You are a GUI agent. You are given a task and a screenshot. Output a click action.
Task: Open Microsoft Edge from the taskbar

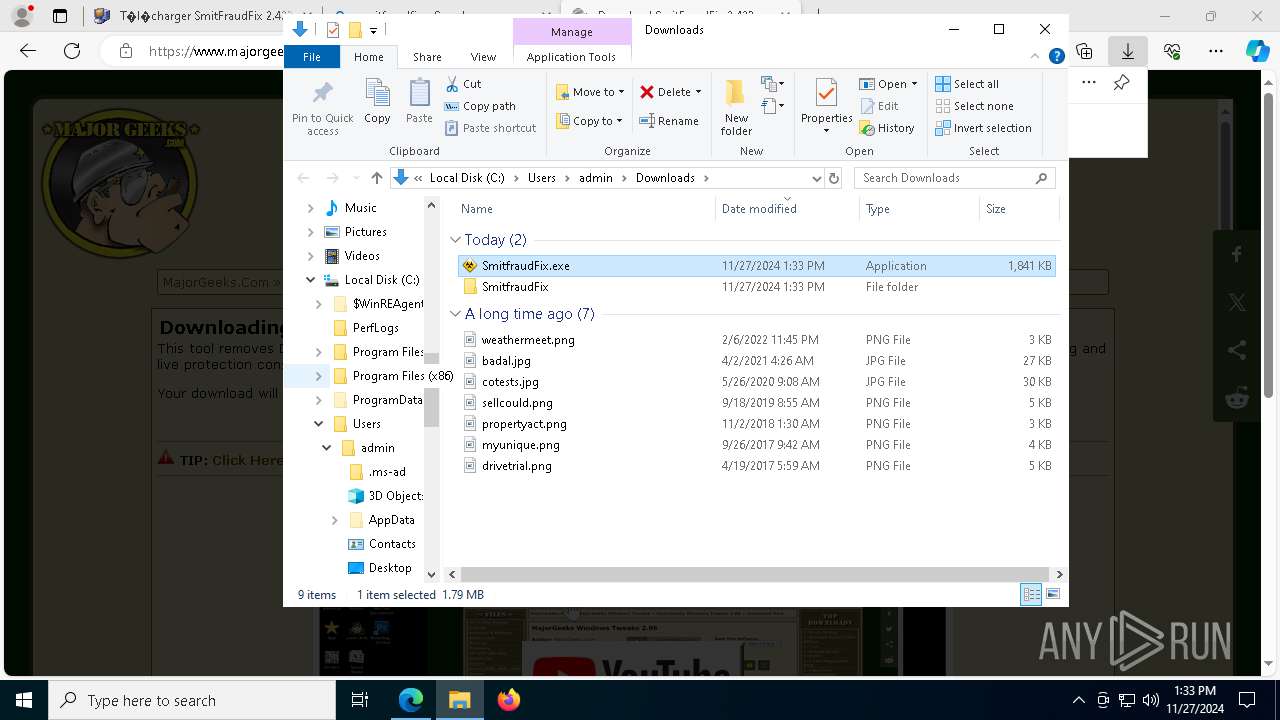(x=411, y=700)
